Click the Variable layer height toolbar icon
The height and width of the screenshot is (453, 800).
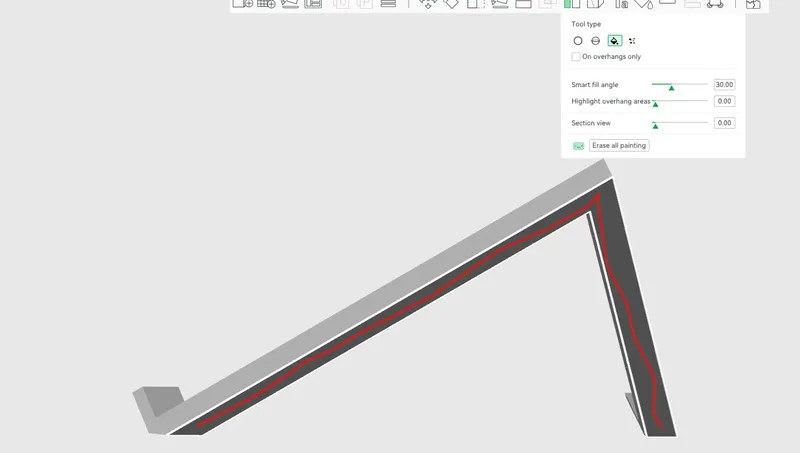coord(388,4)
